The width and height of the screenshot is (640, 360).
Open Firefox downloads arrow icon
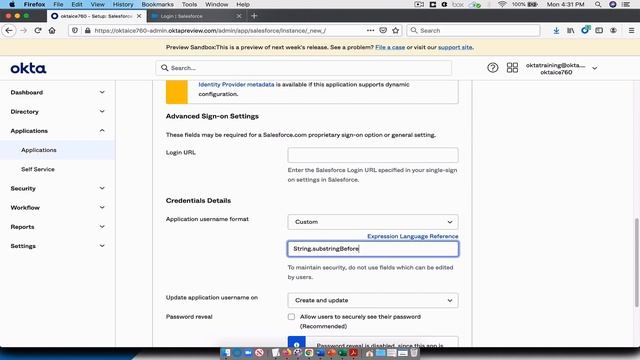tap(556, 31)
